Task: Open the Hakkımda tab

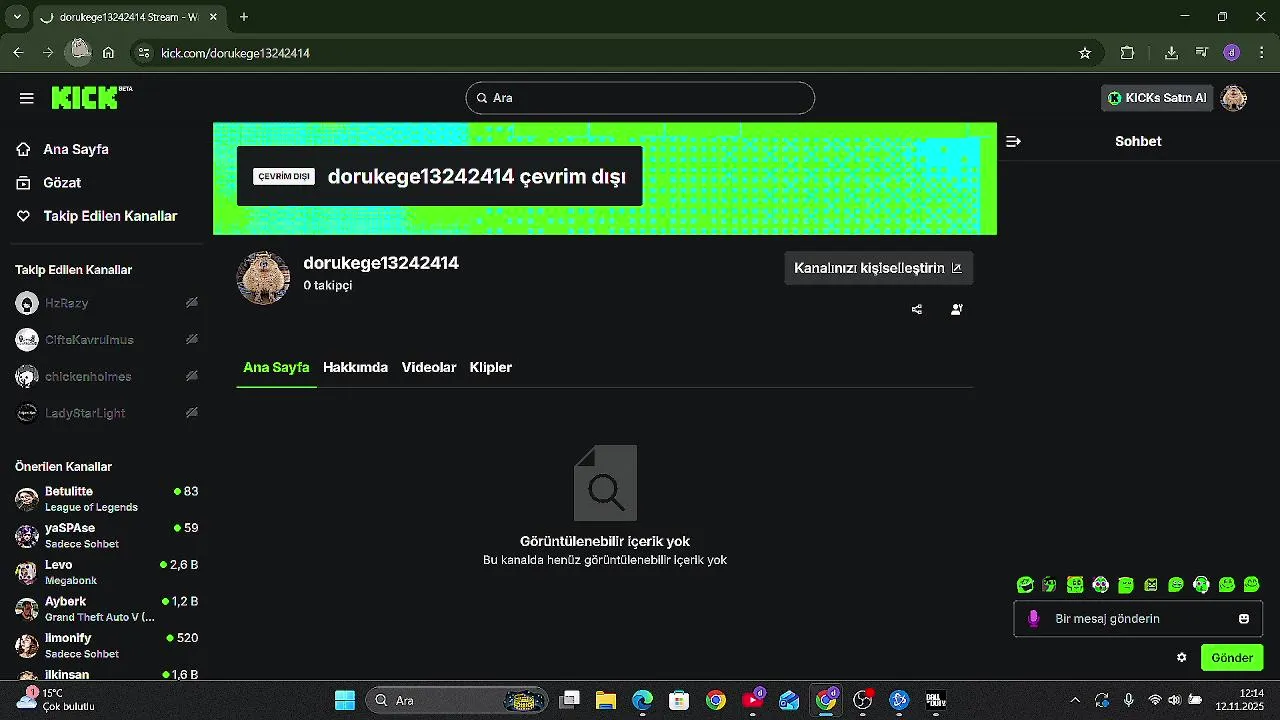Action: tap(355, 367)
